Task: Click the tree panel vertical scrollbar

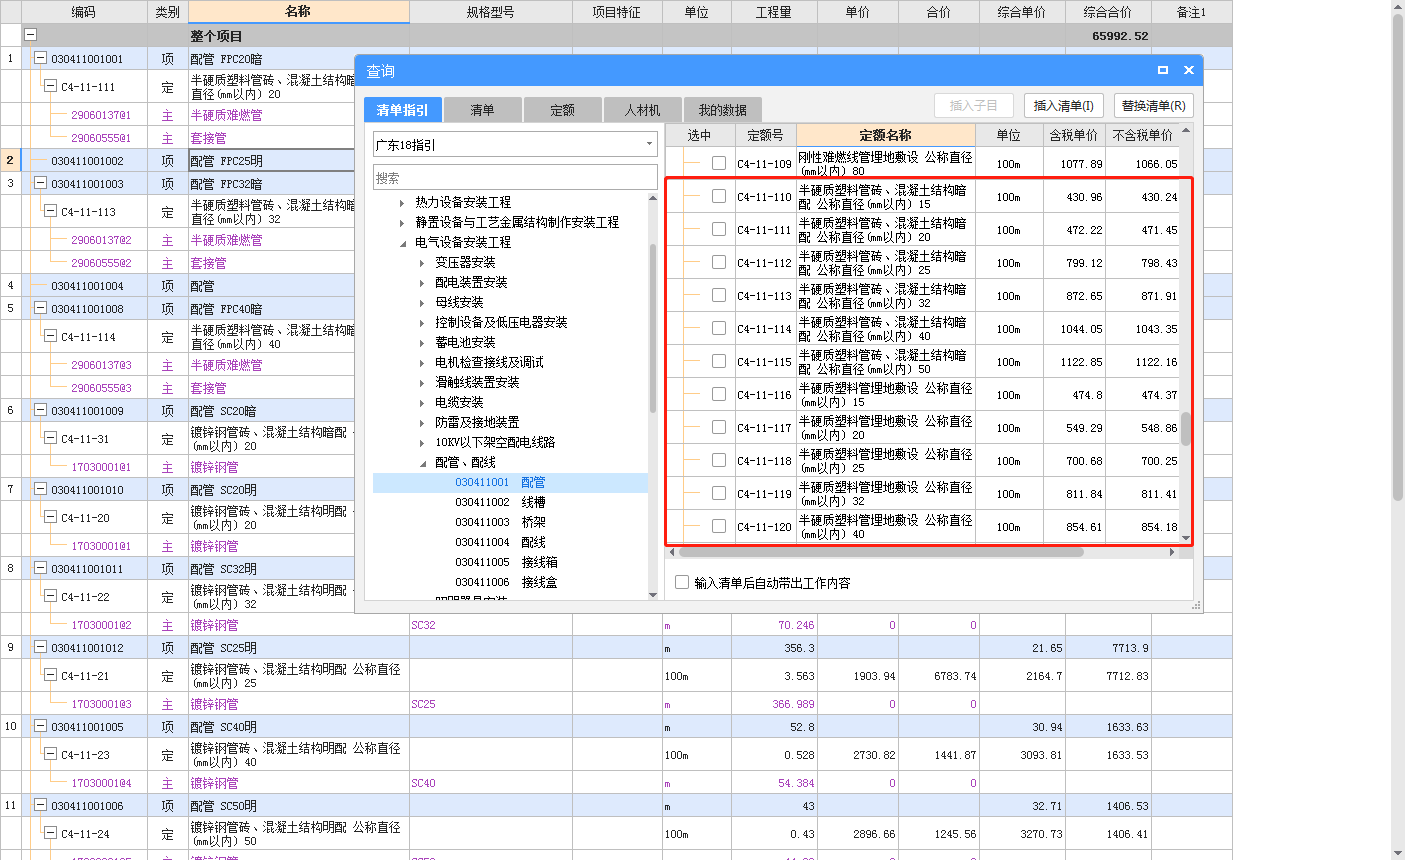Action: (653, 328)
